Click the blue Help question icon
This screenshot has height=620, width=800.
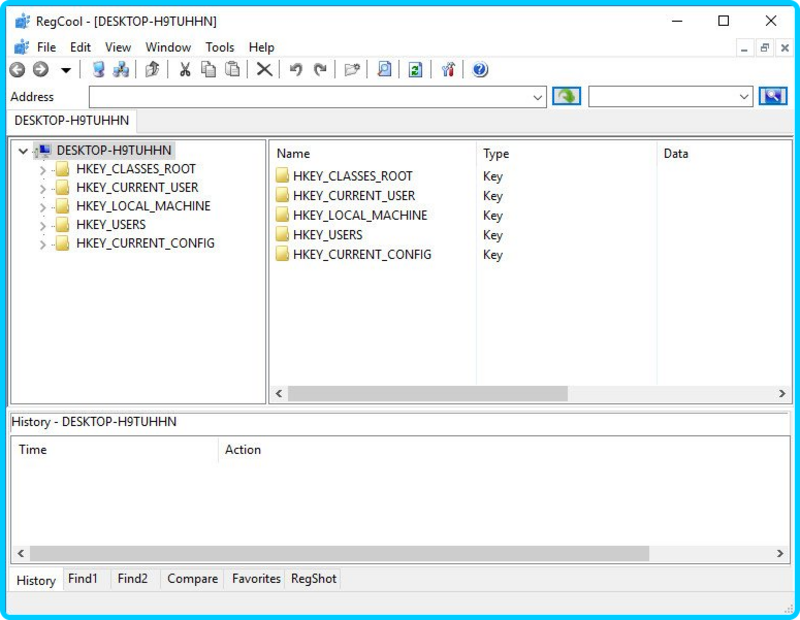click(480, 69)
